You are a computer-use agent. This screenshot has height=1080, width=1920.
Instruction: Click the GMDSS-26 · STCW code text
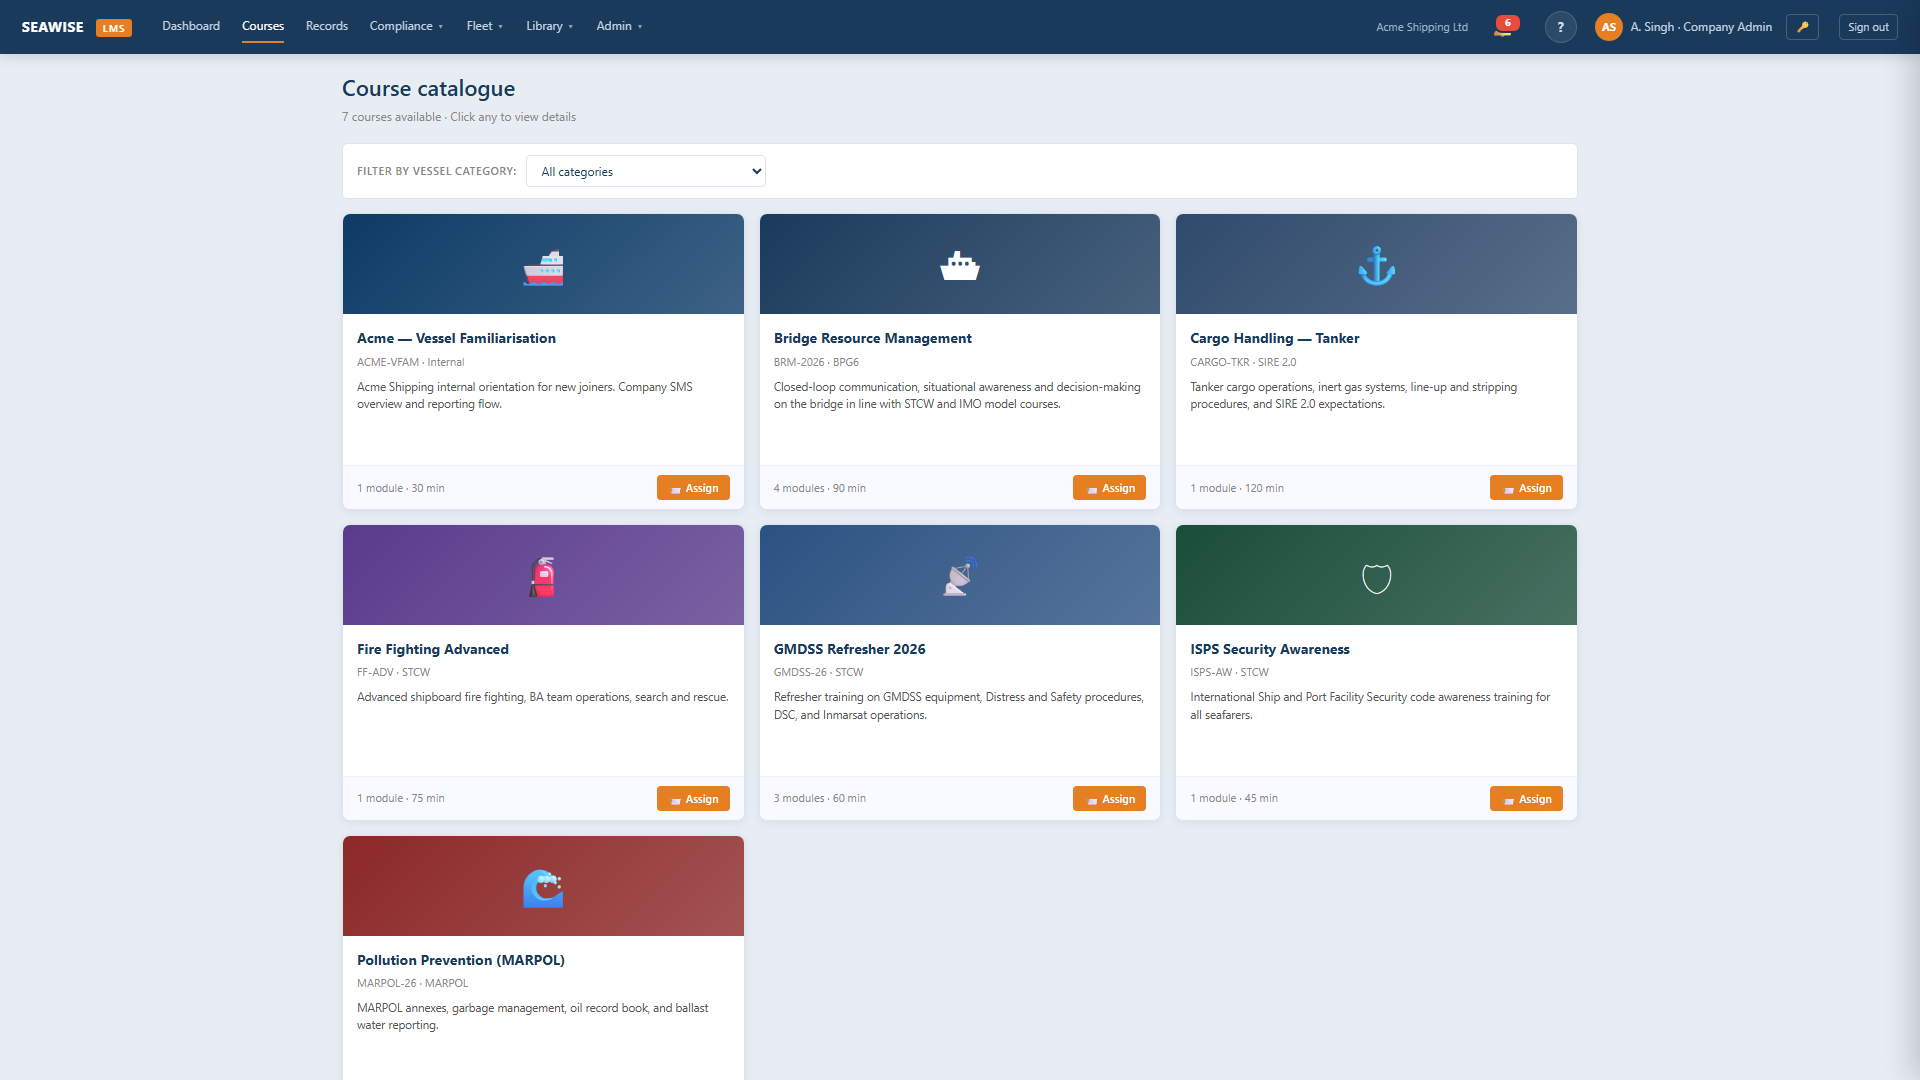(818, 672)
